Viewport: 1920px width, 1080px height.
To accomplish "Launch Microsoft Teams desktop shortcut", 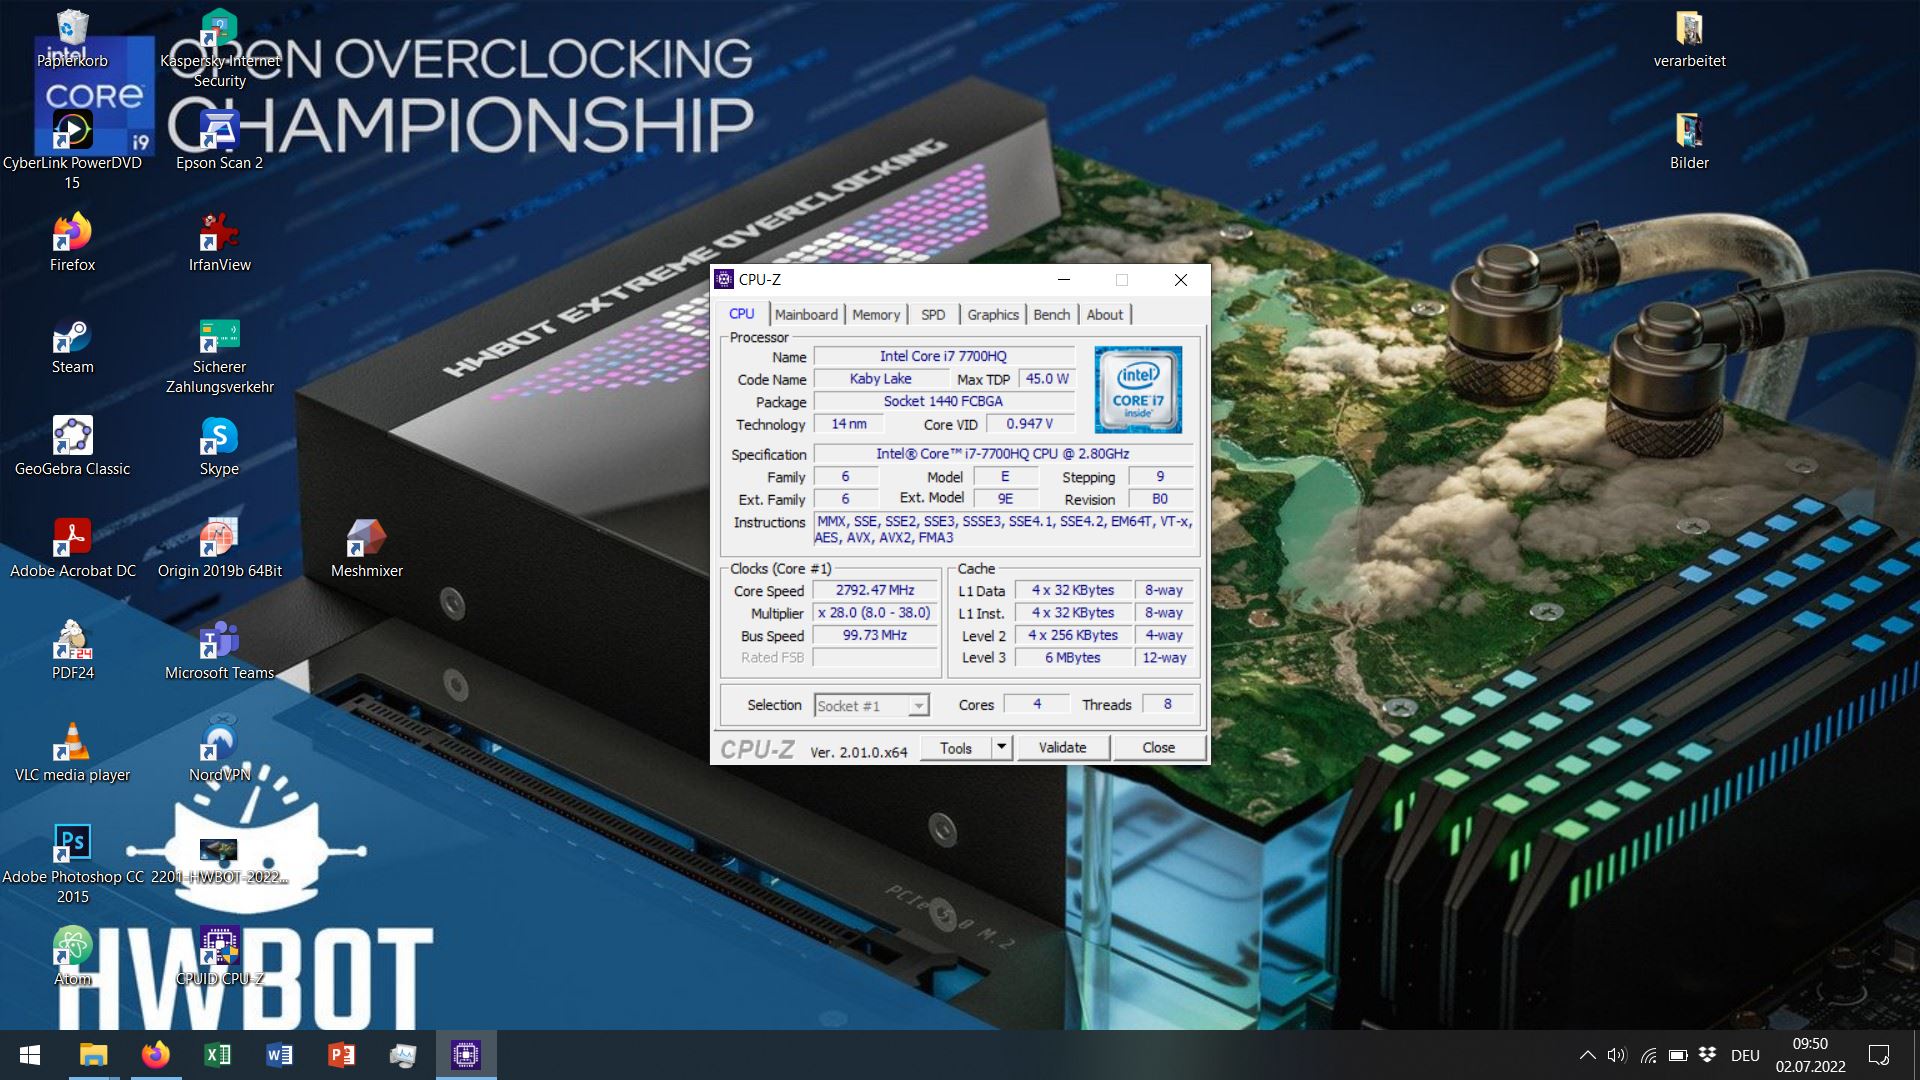I will 219,650.
